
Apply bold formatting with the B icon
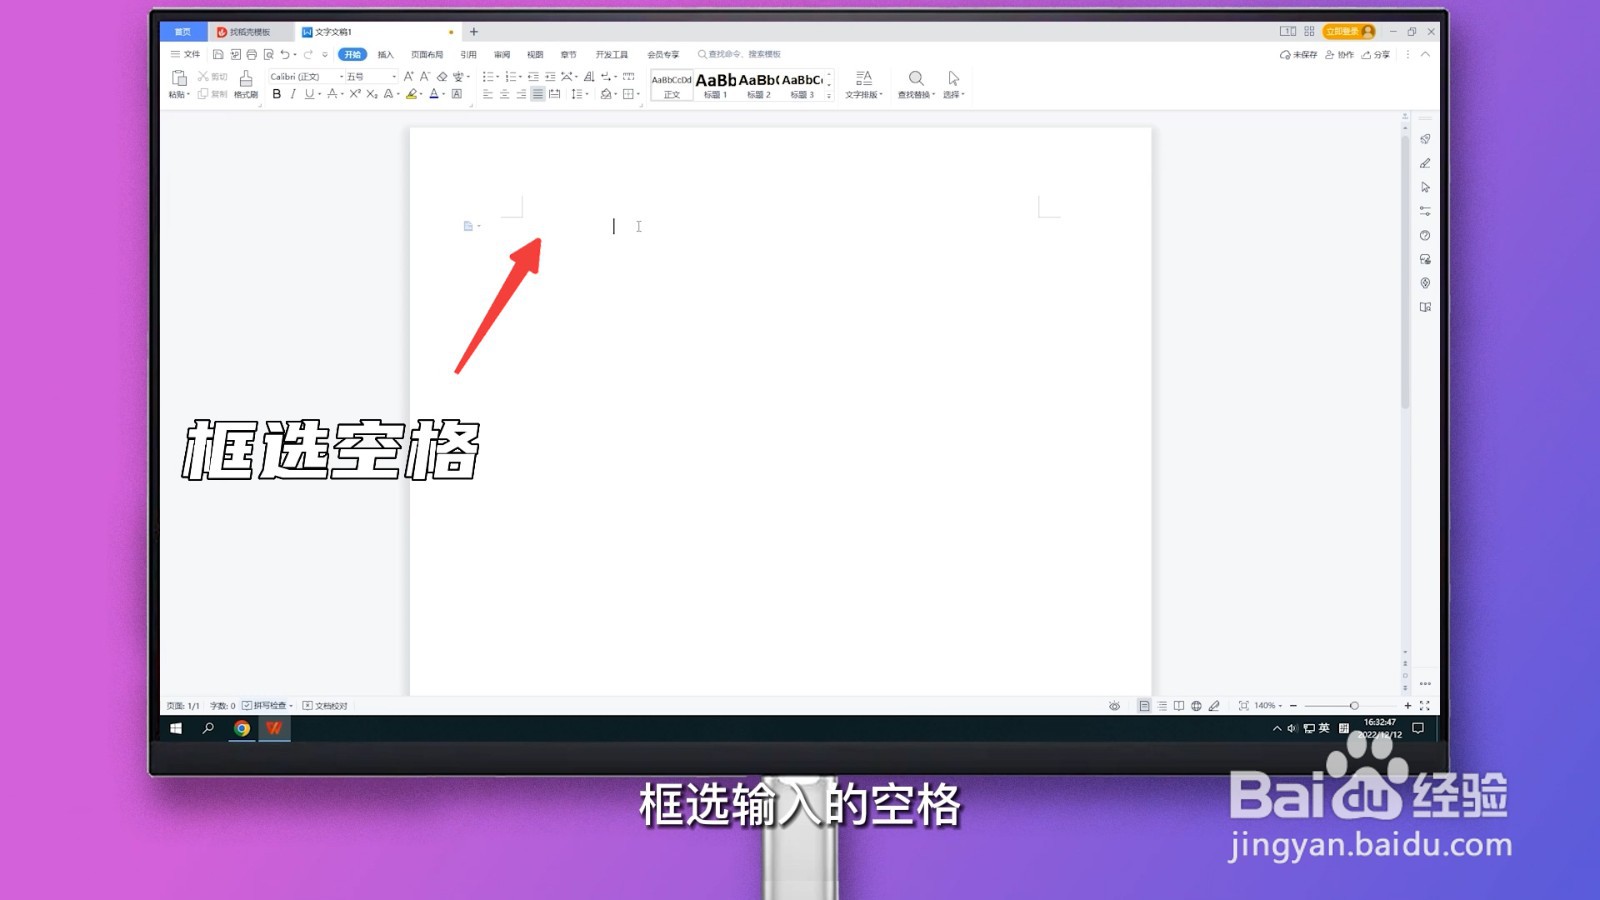coord(276,93)
